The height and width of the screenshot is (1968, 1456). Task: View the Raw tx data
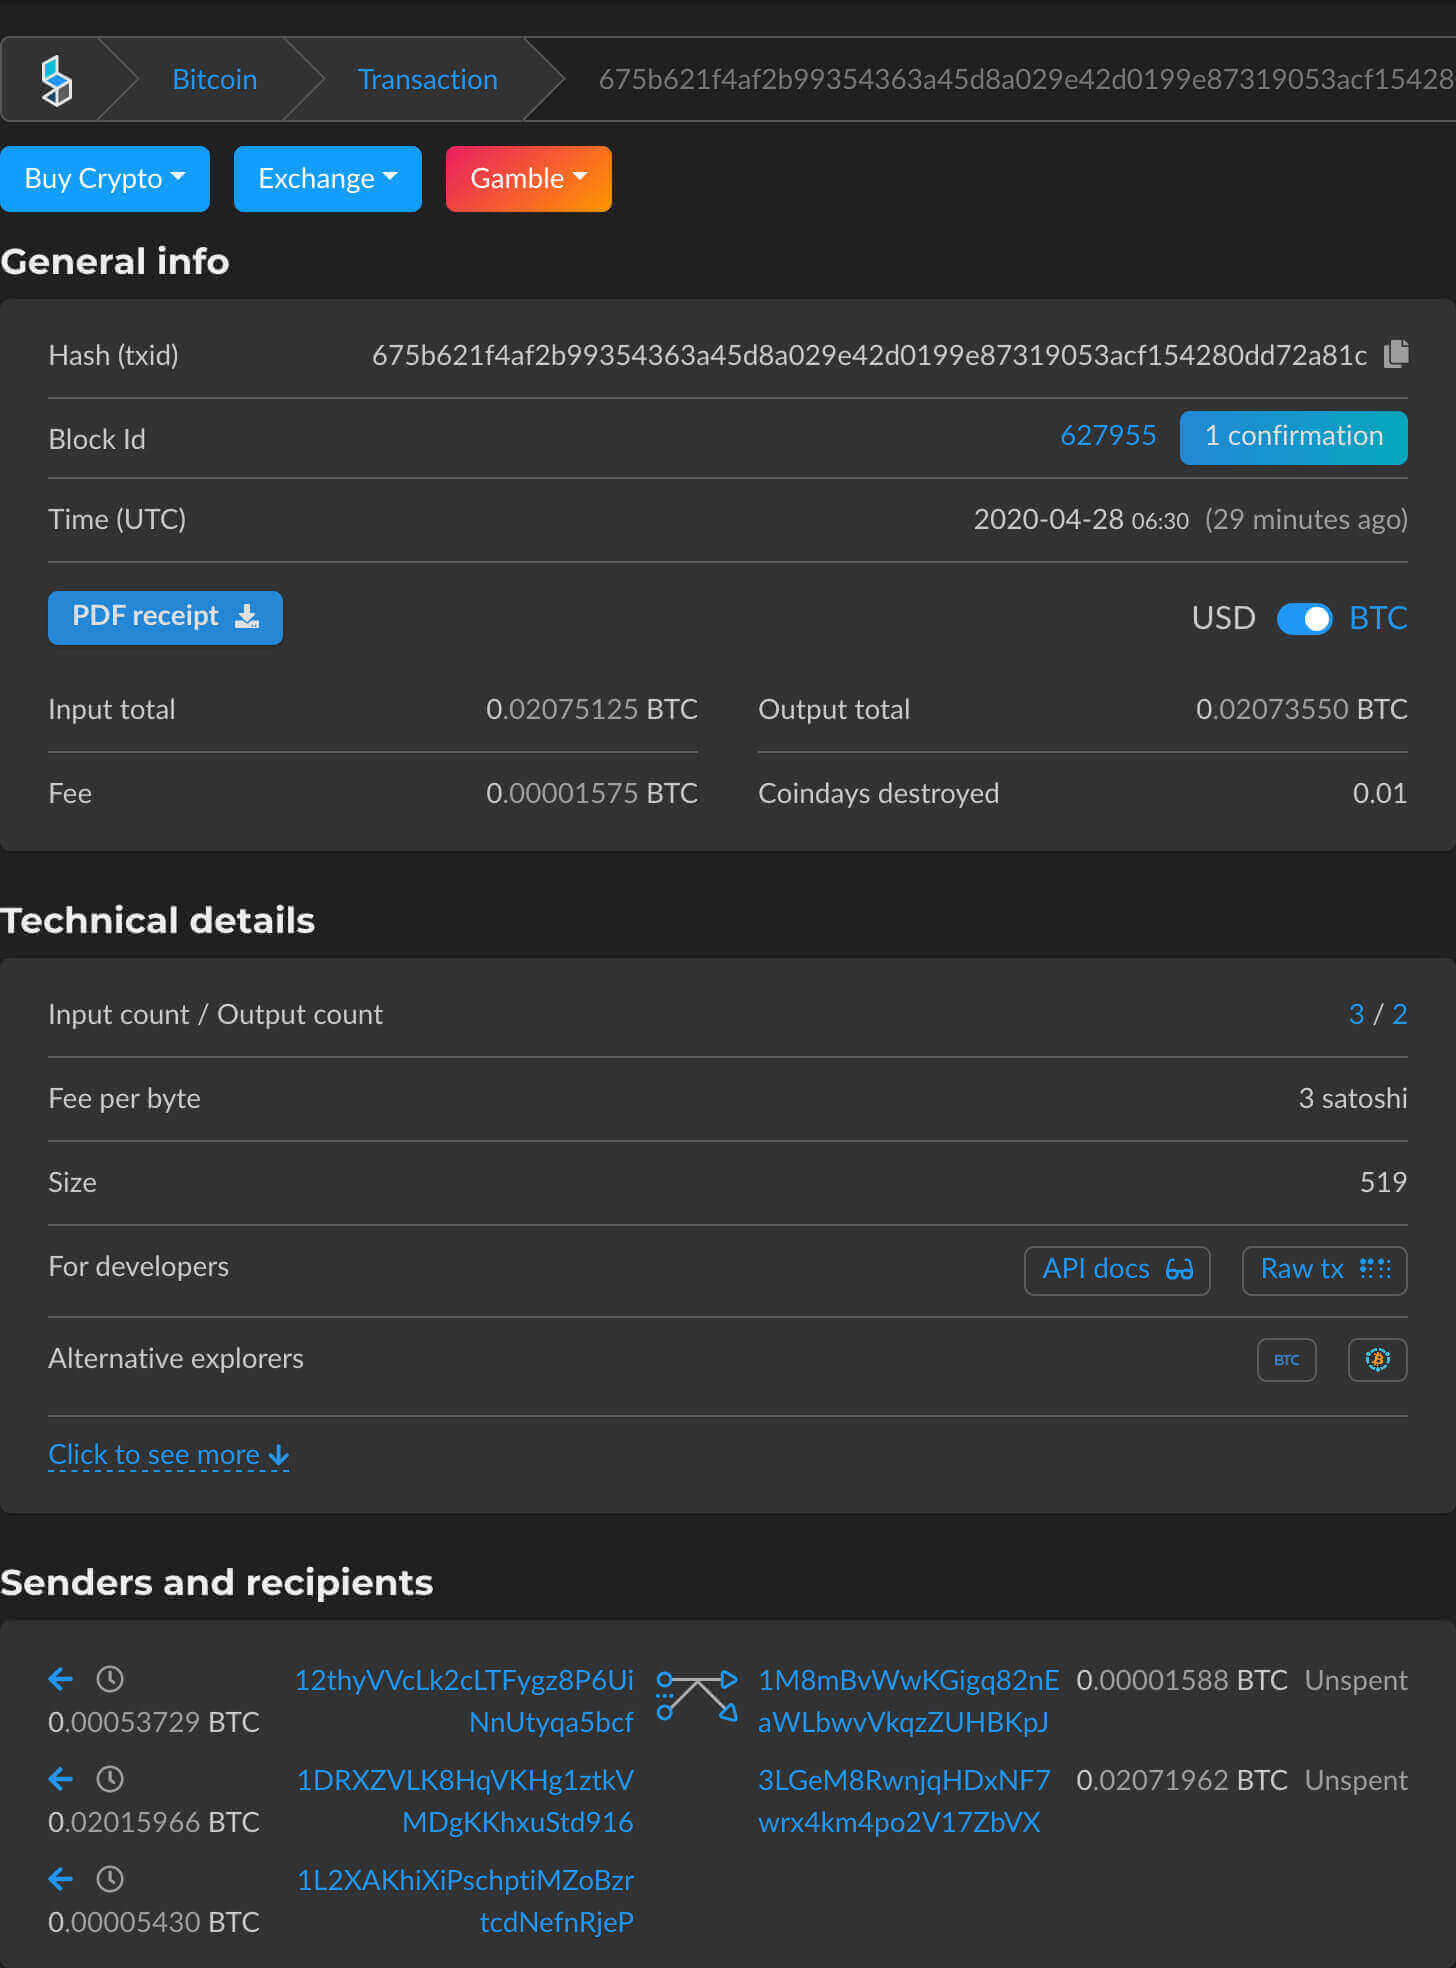[1324, 1270]
